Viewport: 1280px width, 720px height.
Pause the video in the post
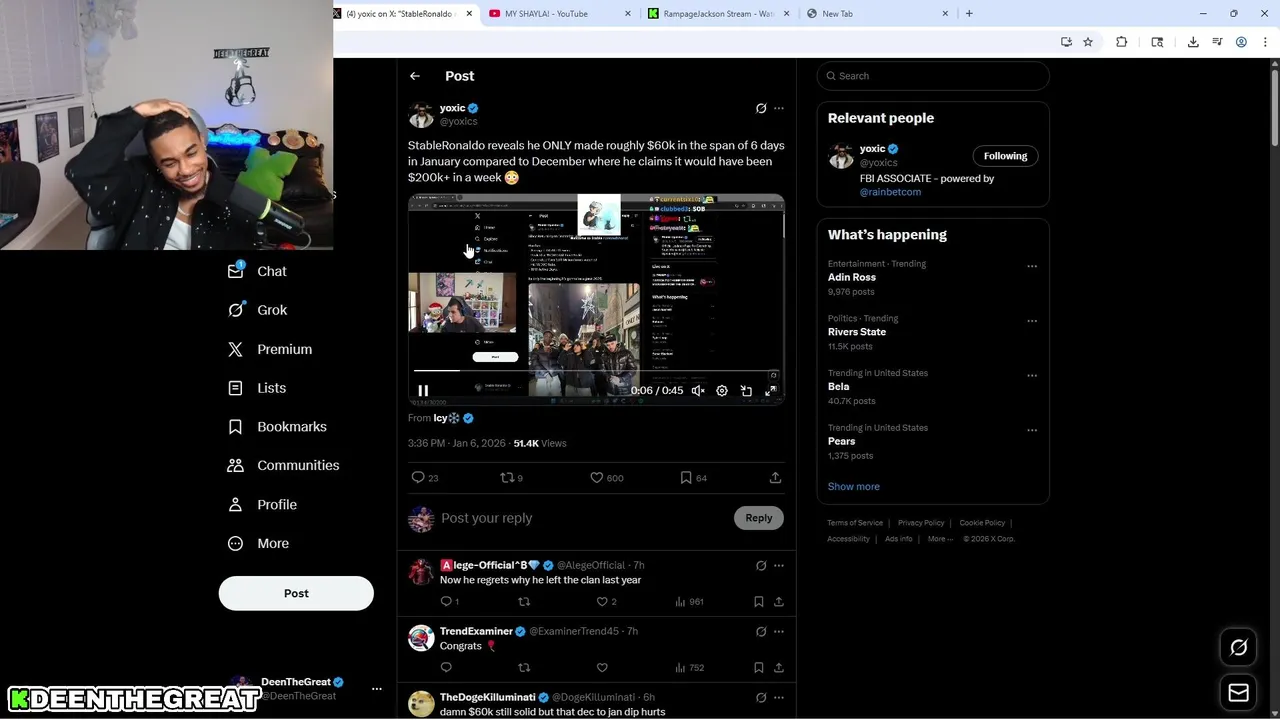point(423,391)
